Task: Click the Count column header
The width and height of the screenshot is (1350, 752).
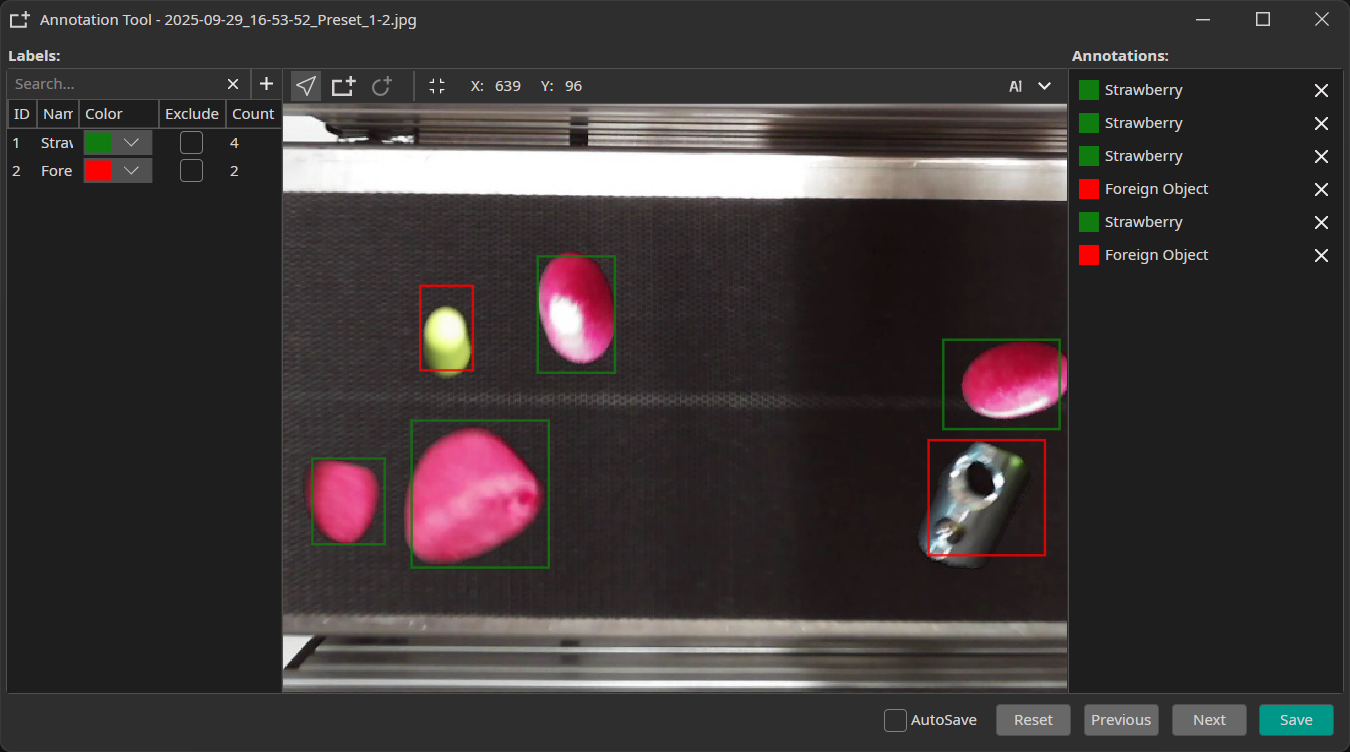Action: coord(253,113)
